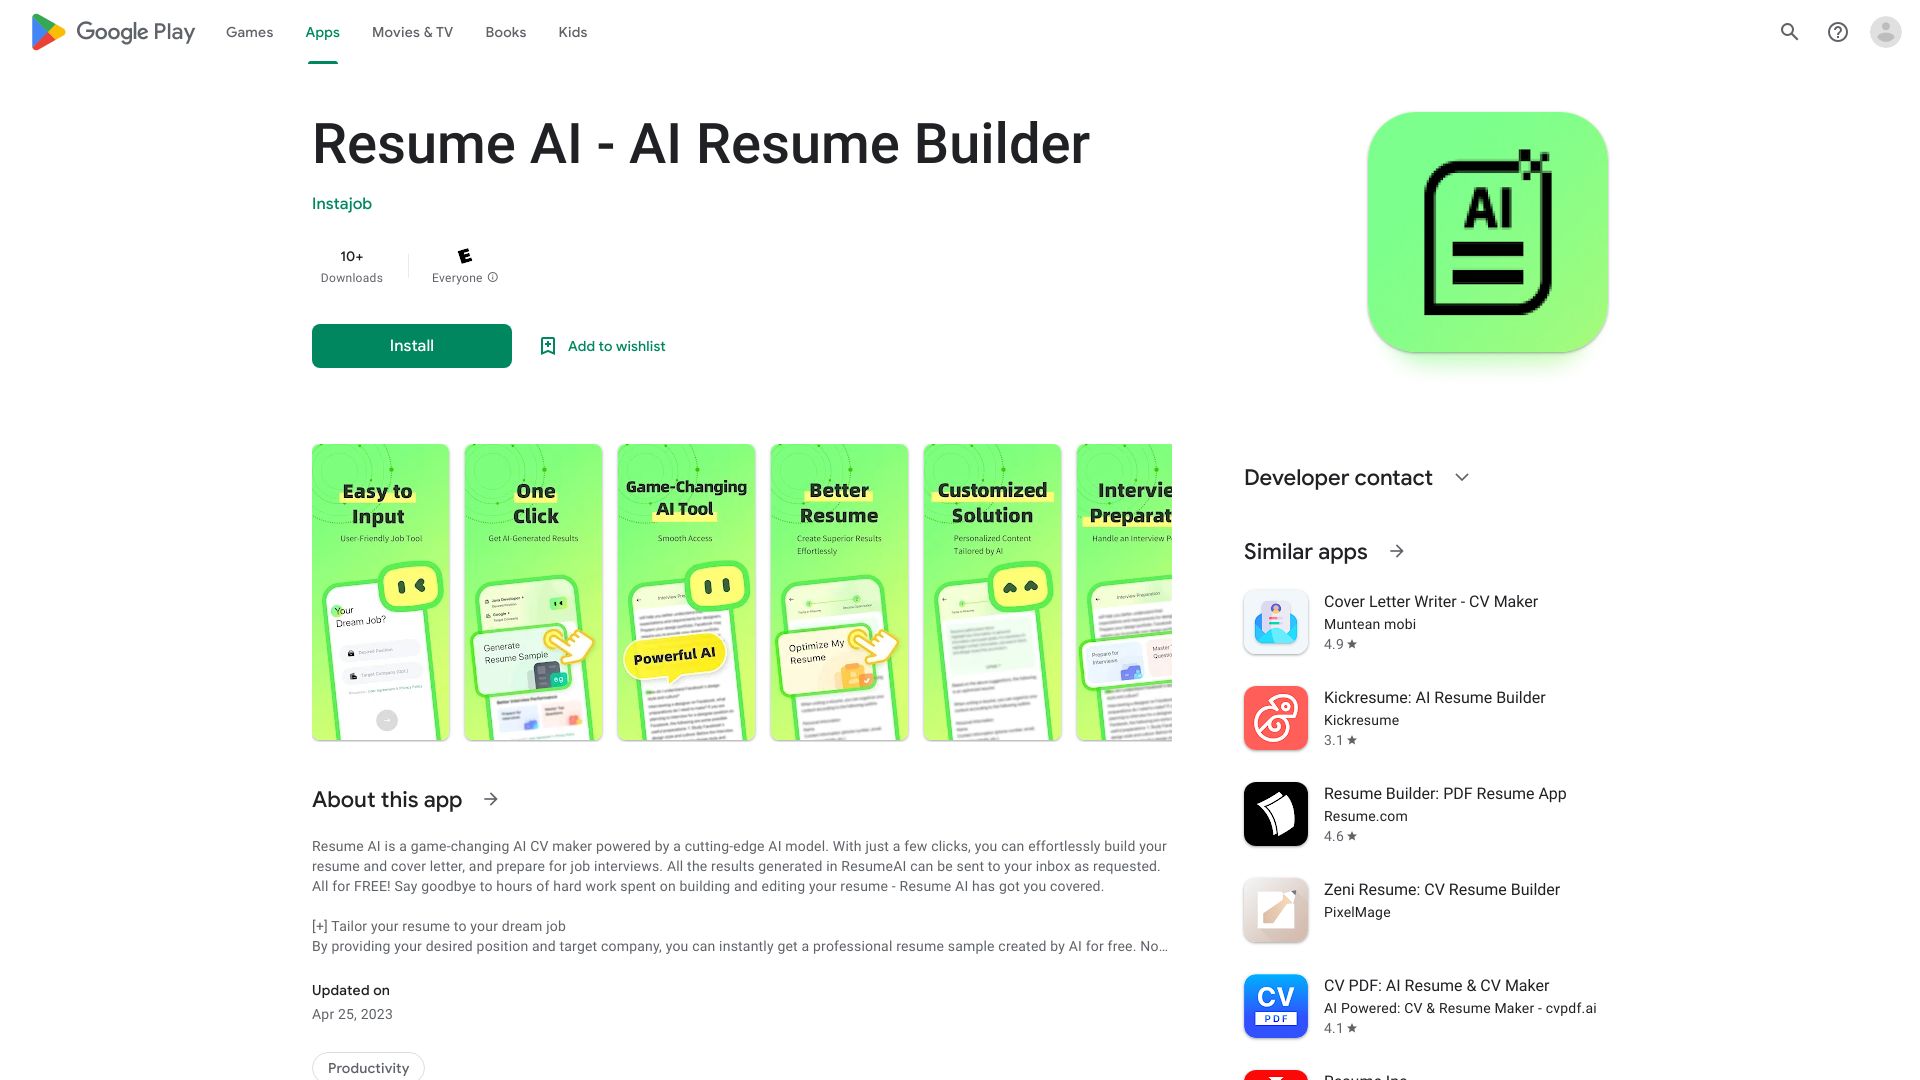
Task: Click the Productivity category tag
Action: [367, 1067]
